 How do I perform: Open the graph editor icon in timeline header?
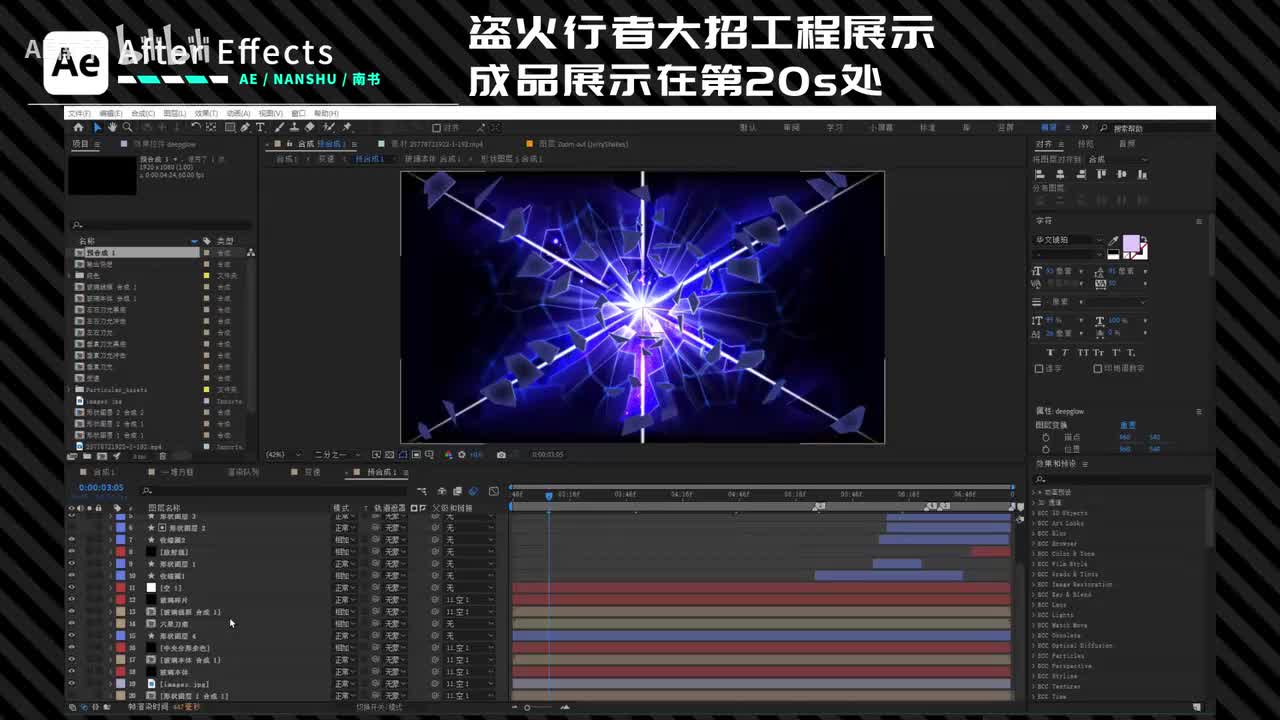pos(494,491)
